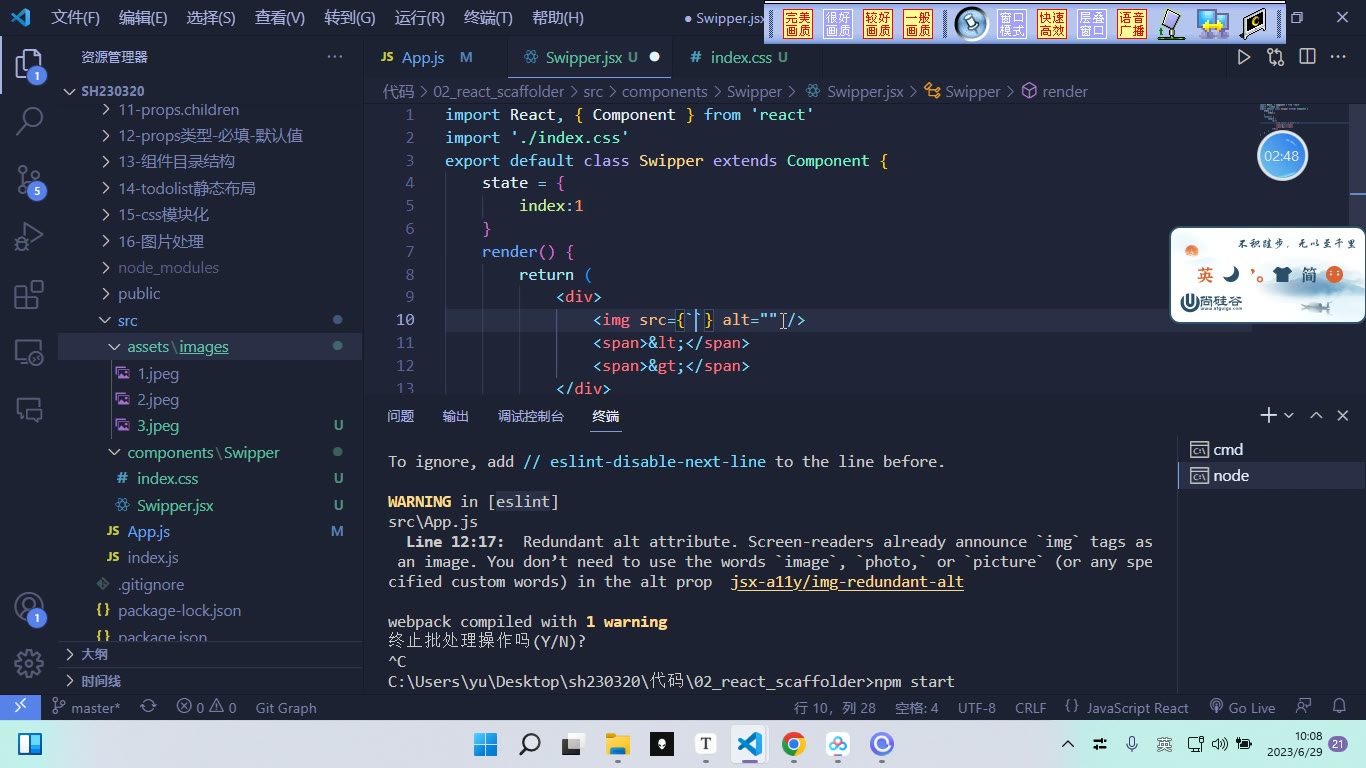Collapse the src folder
1366x768 pixels.
(x=210, y=320)
